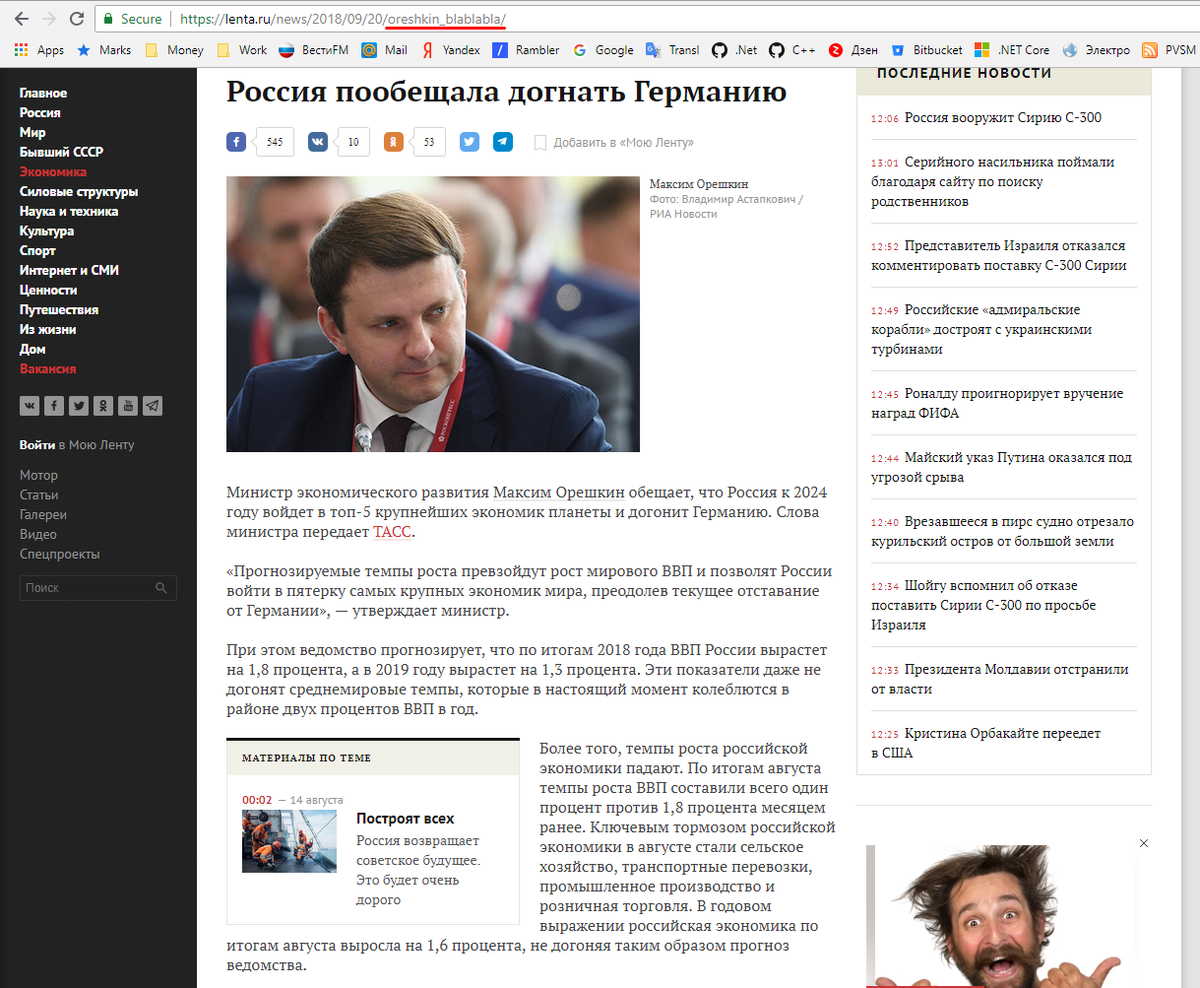The width and height of the screenshot is (1200, 988).
Task: Click the Максим Орешкин article photo
Action: coord(433,314)
